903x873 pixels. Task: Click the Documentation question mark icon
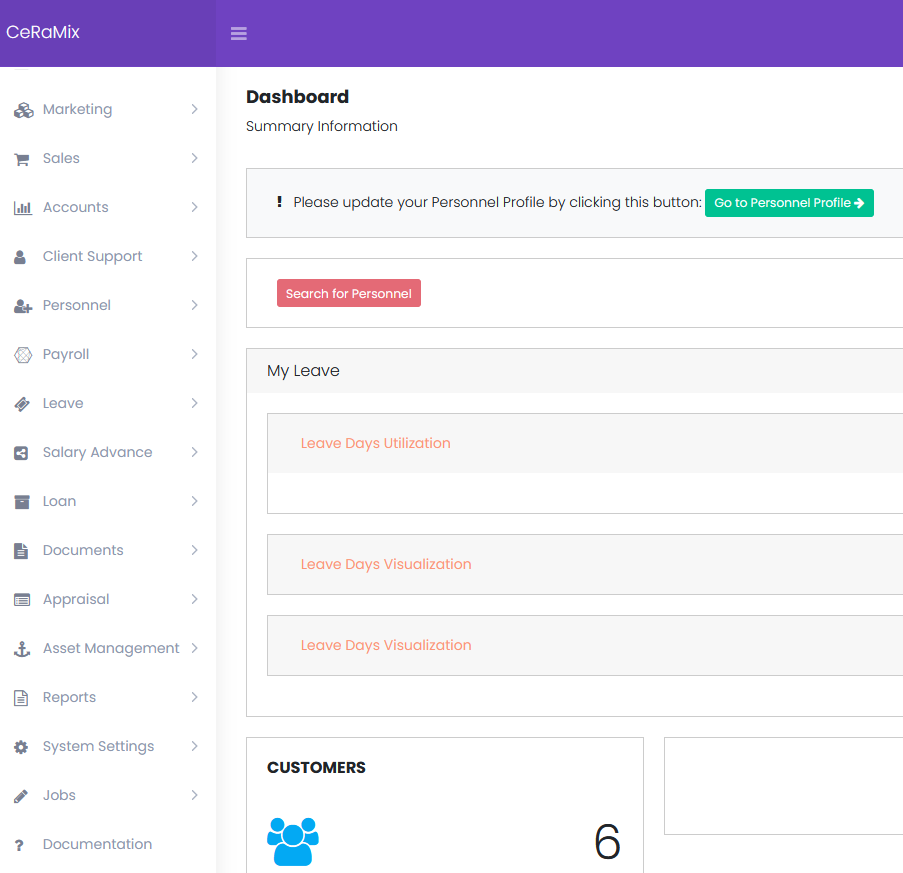[19, 845]
